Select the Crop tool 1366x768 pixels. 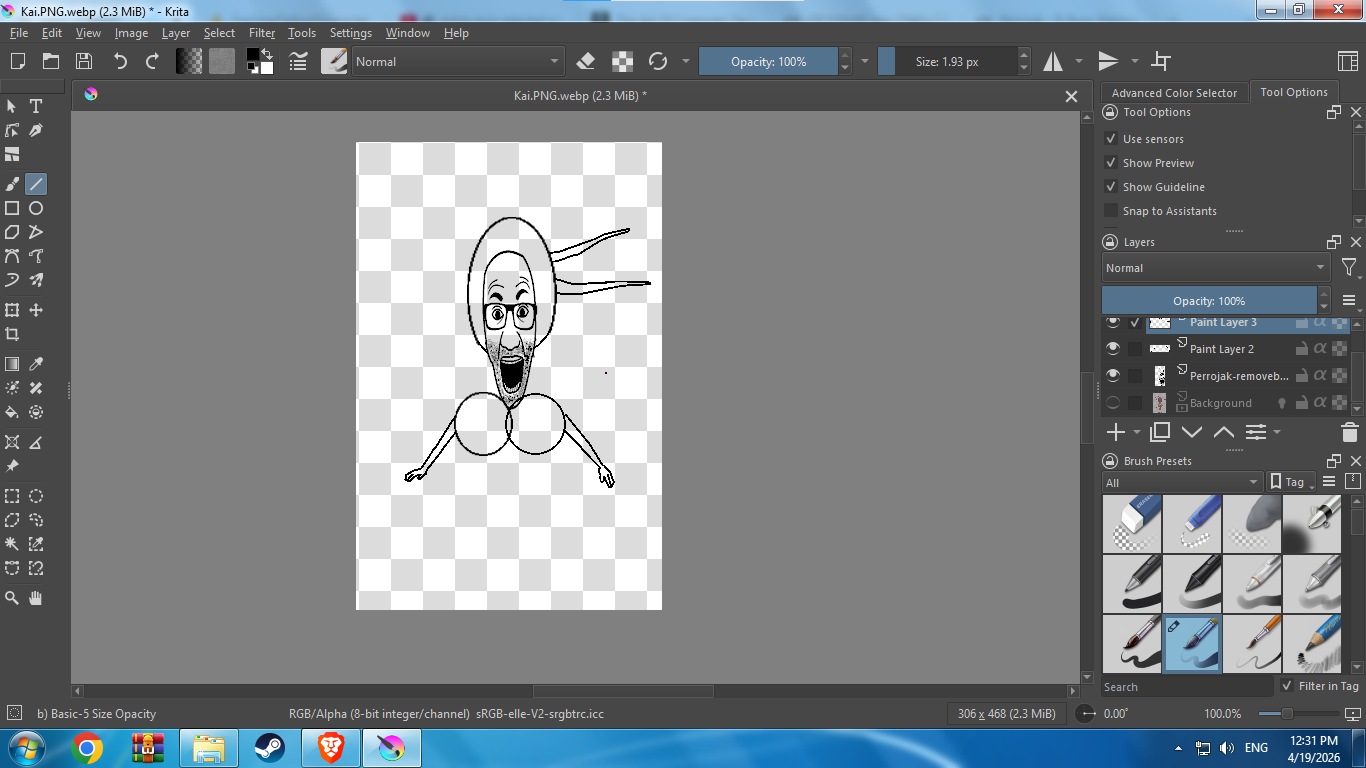point(12,334)
